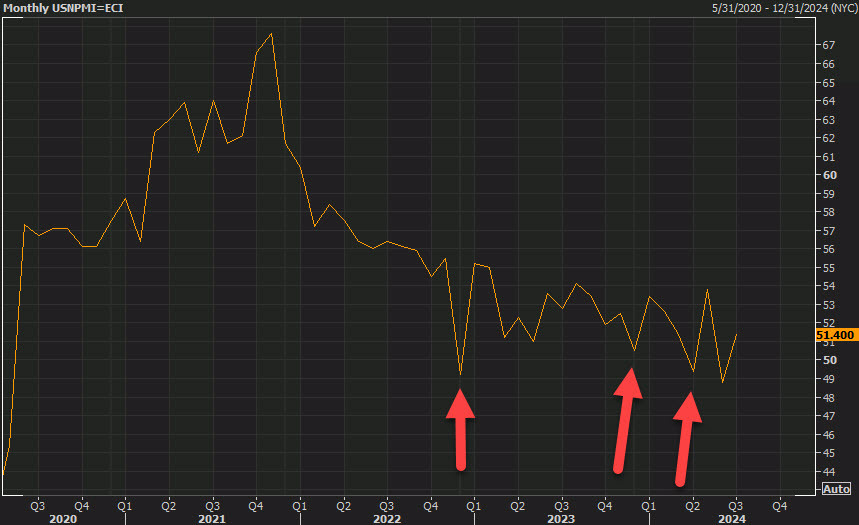Click the 59 label on price axis
The height and width of the screenshot is (525, 859).
tap(829, 194)
